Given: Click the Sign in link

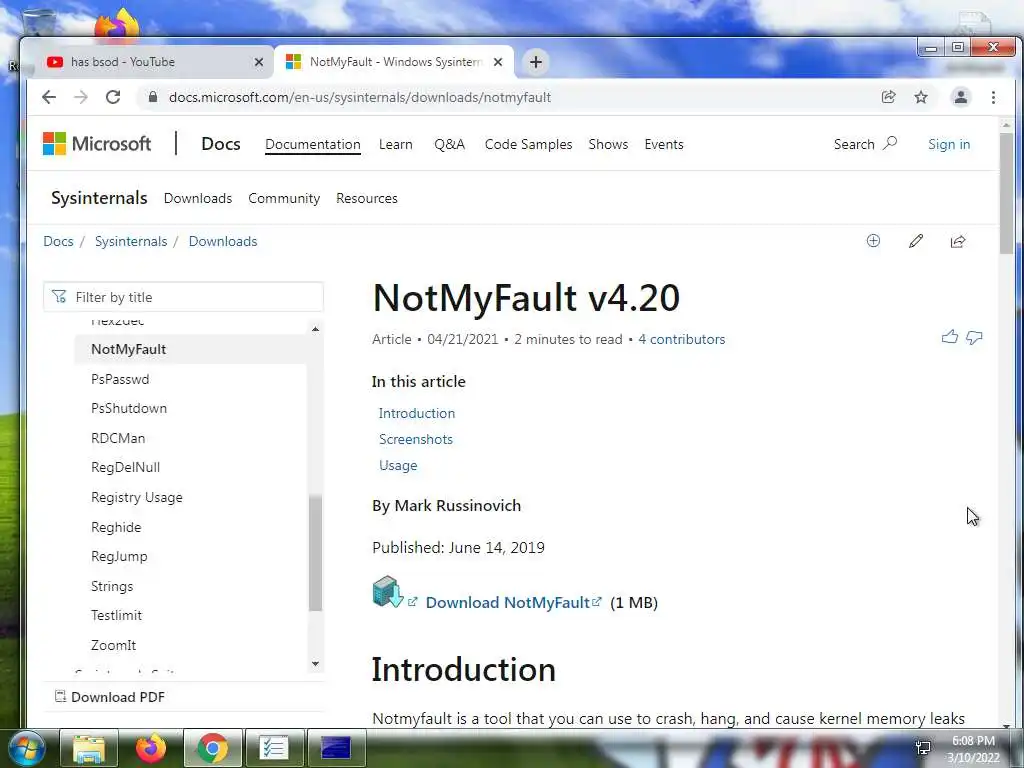Looking at the screenshot, I should [949, 144].
